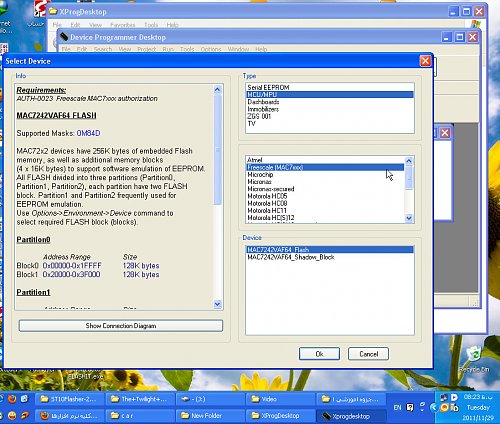The height and width of the screenshot is (424, 500).
Task: Click the Cancel button
Action: tap(368, 354)
